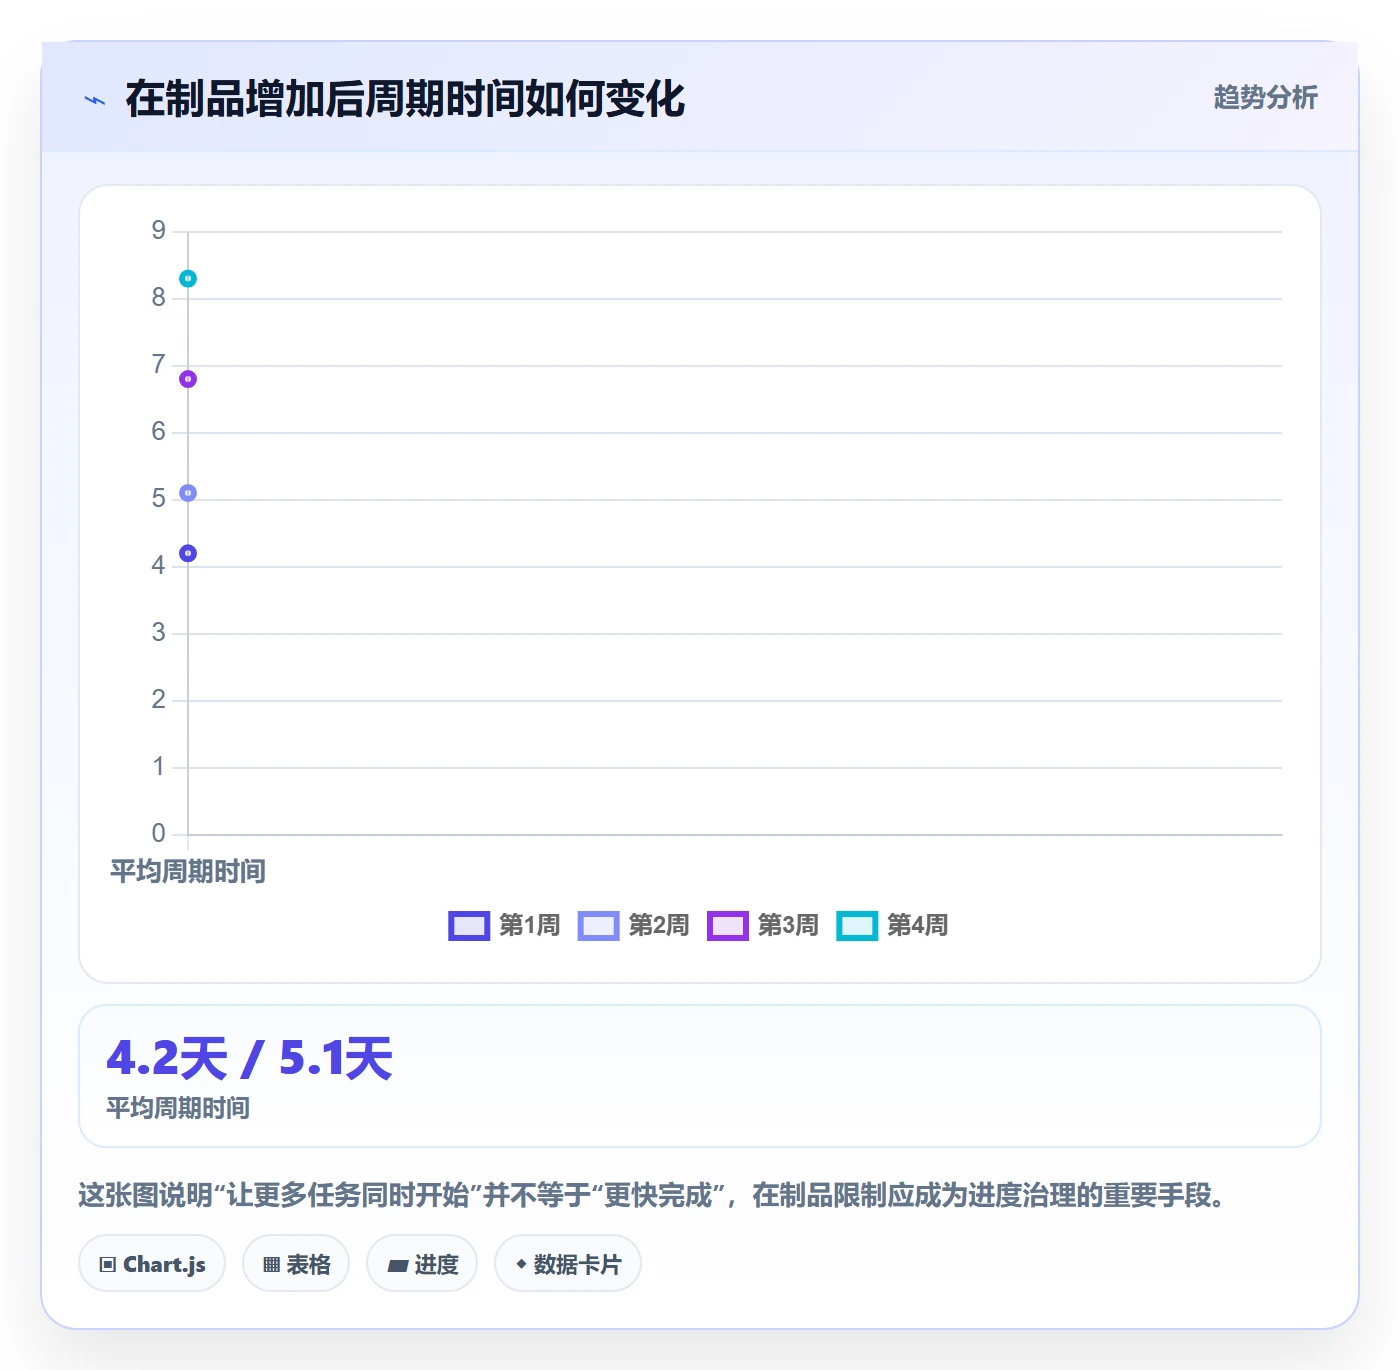Click the 数据卡片 tag chip
Image resolution: width=1400 pixels, height=1370 pixels.
pos(568,1264)
